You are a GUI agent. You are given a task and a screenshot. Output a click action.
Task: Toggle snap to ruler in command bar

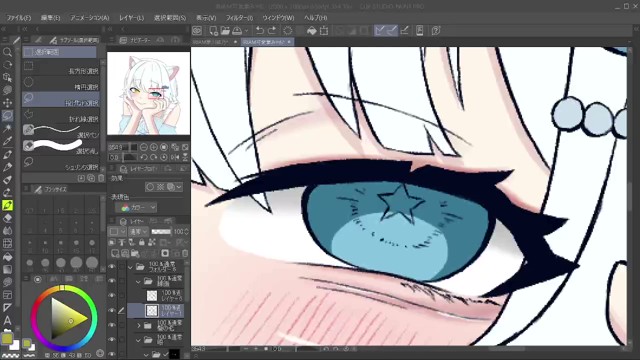(380, 30)
